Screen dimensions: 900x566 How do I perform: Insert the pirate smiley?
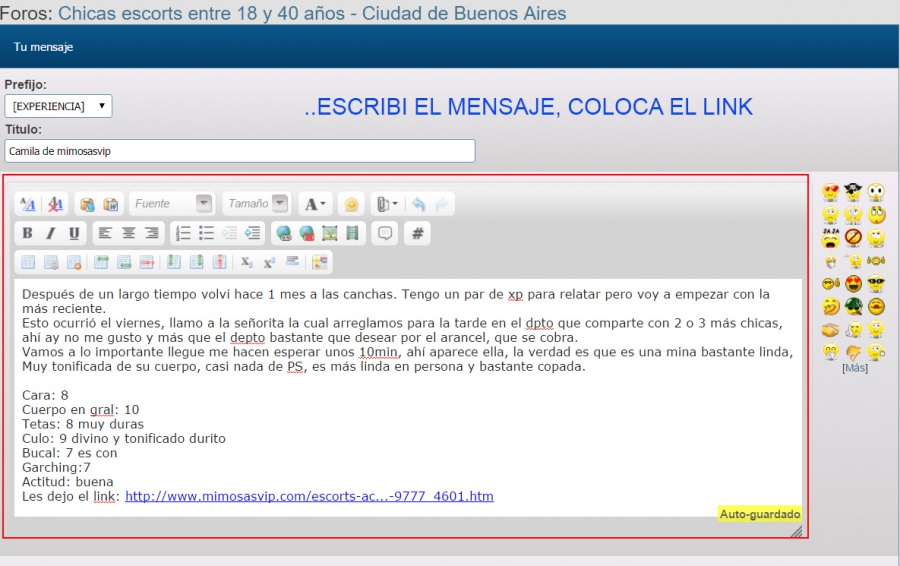coord(853,191)
